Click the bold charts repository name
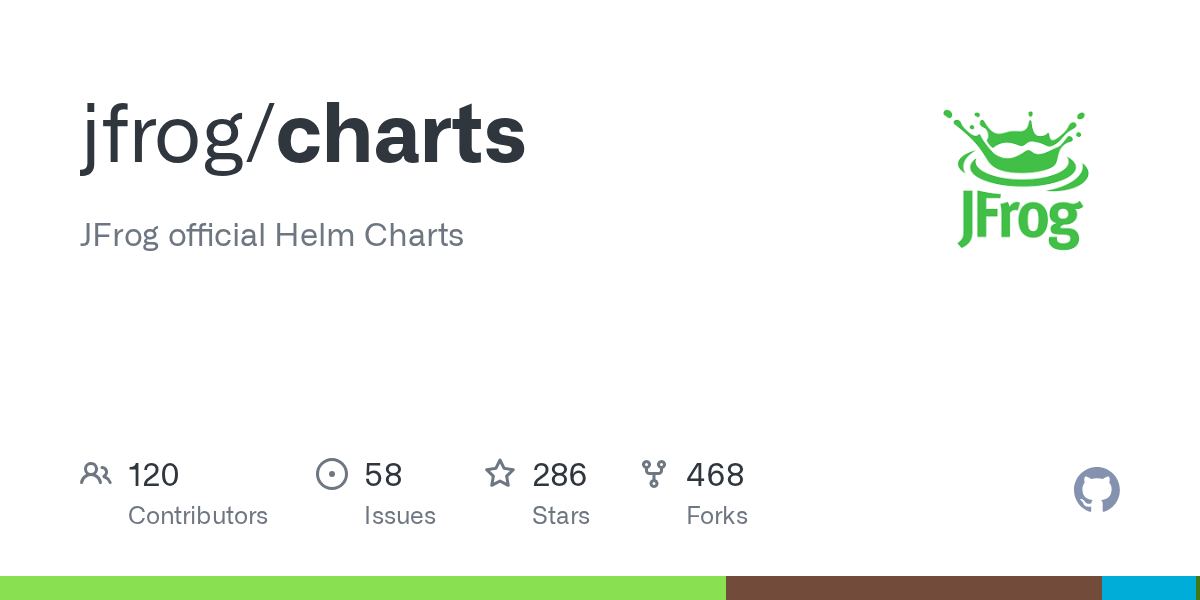The width and height of the screenshot is (1200, 600). click(401, 134)
